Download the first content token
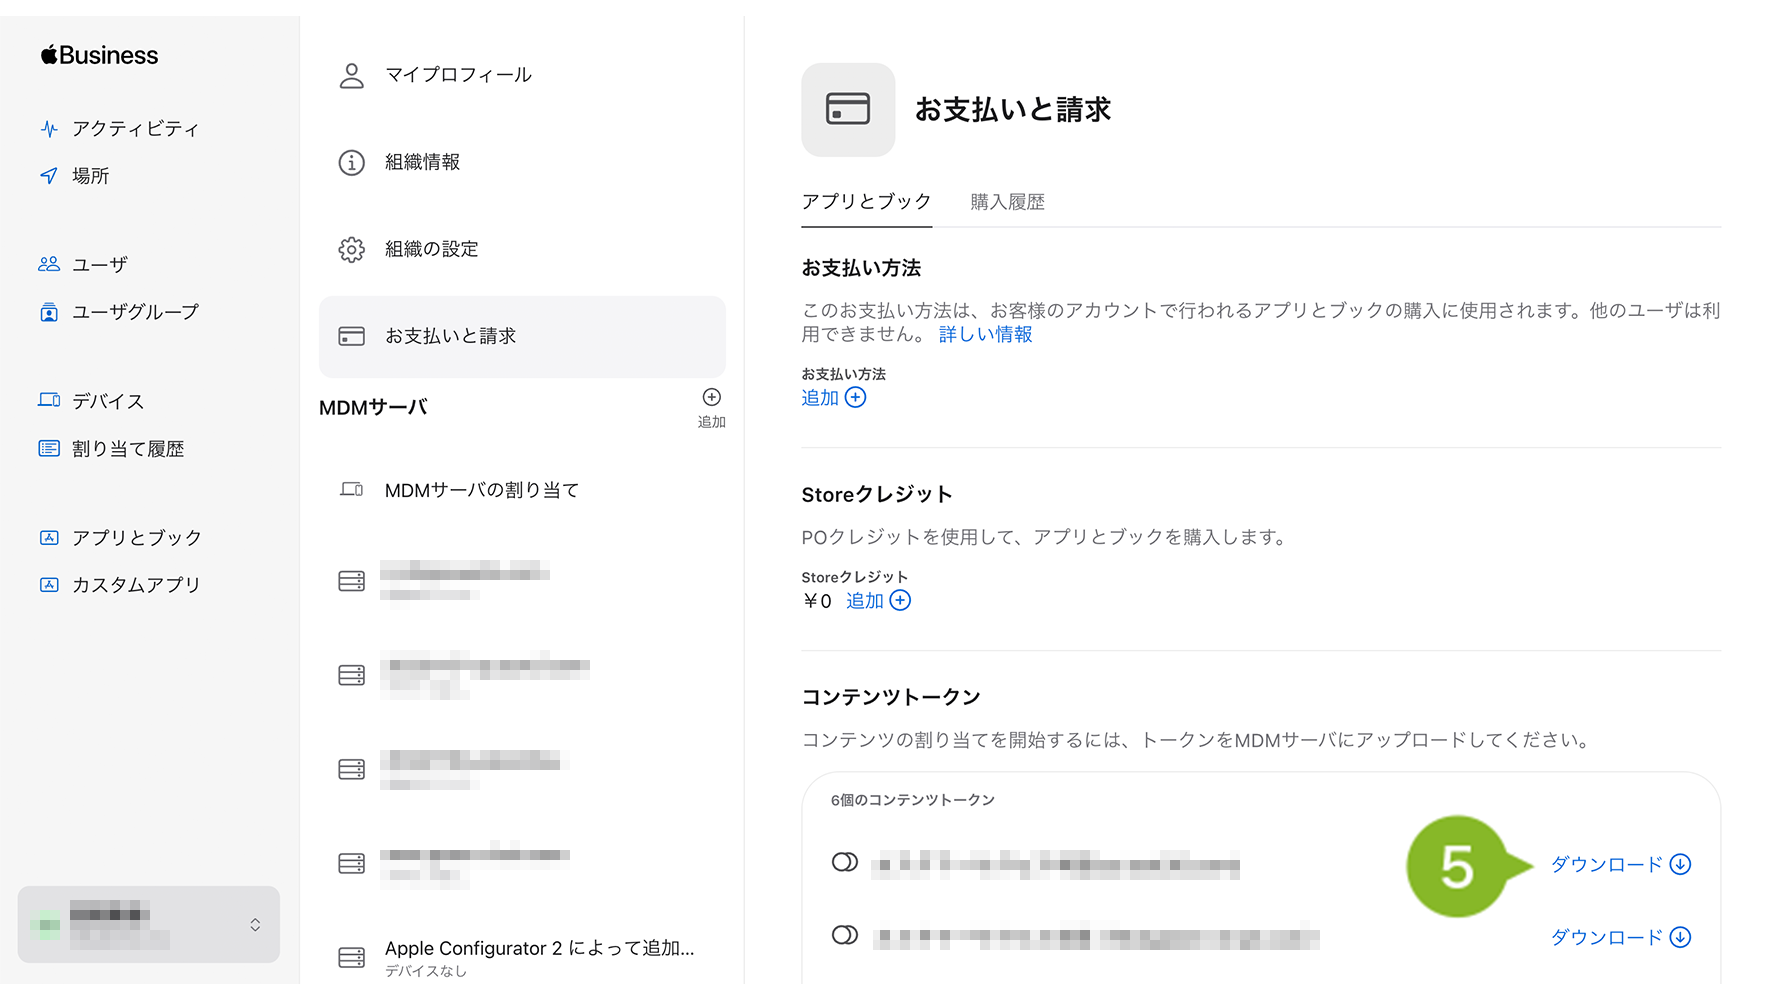Screen dimensions: 1778x1000 click(x=1620, y=865)
